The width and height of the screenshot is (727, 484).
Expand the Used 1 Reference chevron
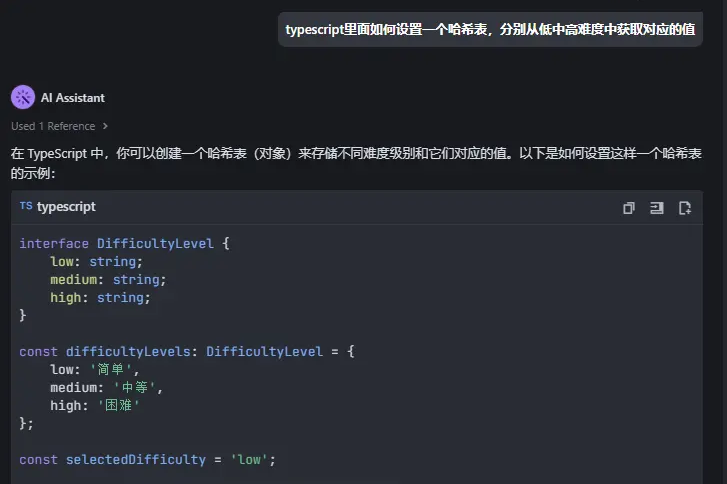(x=106, y=126)
